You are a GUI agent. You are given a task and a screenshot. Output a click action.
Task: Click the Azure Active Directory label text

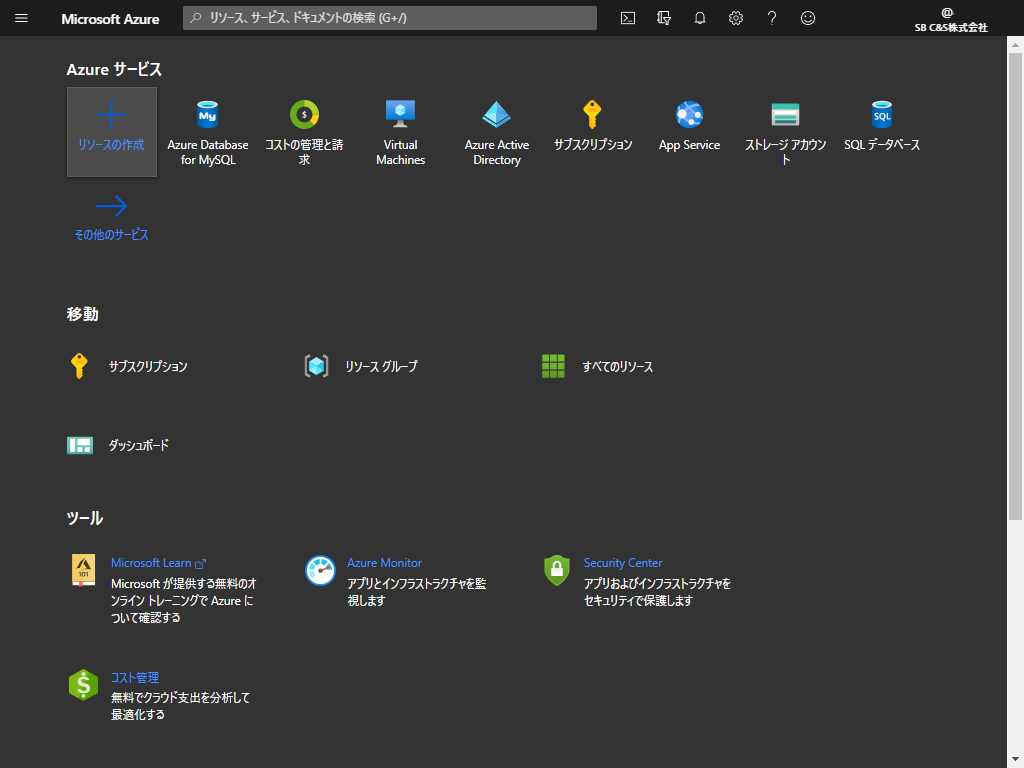(x=496, y=152)
